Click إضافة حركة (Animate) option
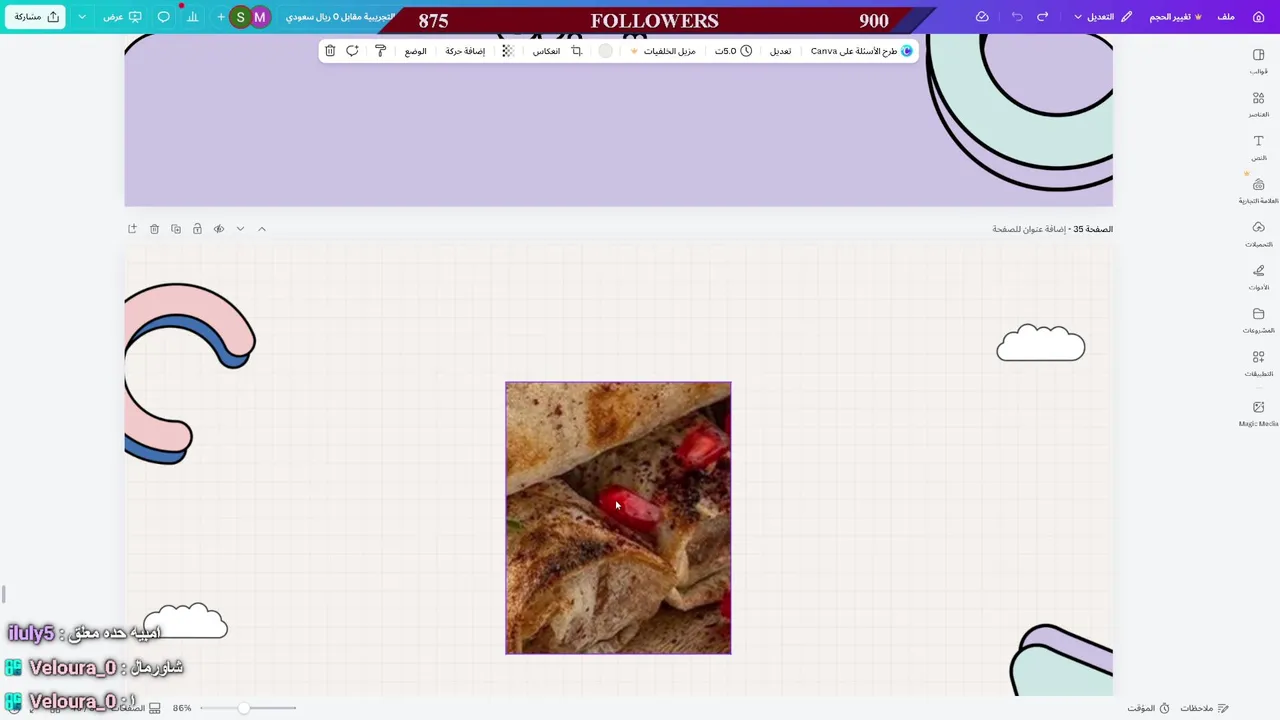Viewport: 1280px width, 720px height. (465, 51)
